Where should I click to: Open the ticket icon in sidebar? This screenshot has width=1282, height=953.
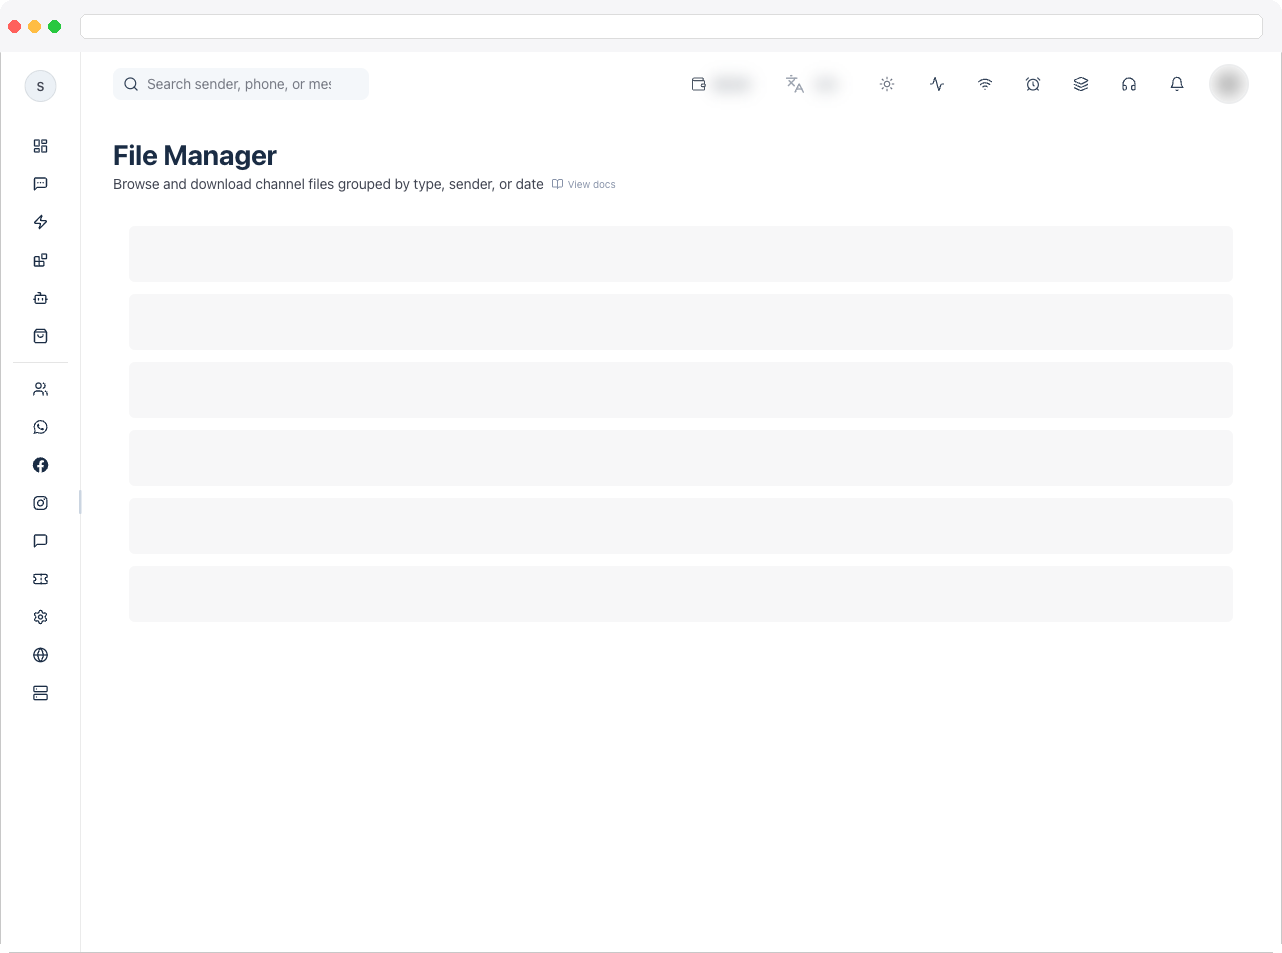coord(40,579)
